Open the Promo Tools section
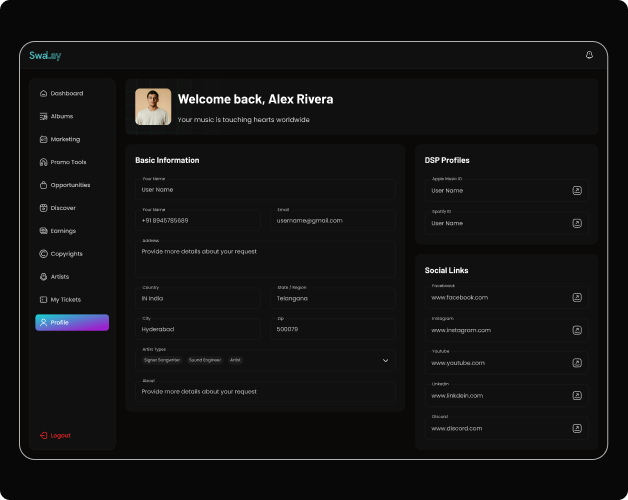The height and width of the screenshot is (500, 628). pos(68,162)
